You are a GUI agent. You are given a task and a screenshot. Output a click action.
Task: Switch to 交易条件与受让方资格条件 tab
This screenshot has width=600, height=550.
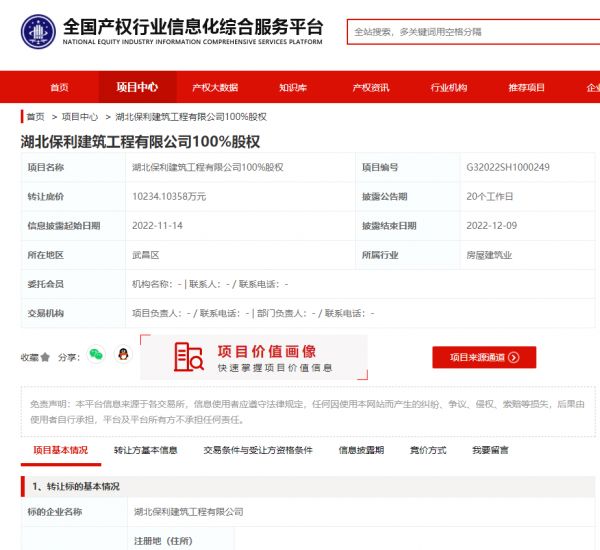[x=258, y=450]
